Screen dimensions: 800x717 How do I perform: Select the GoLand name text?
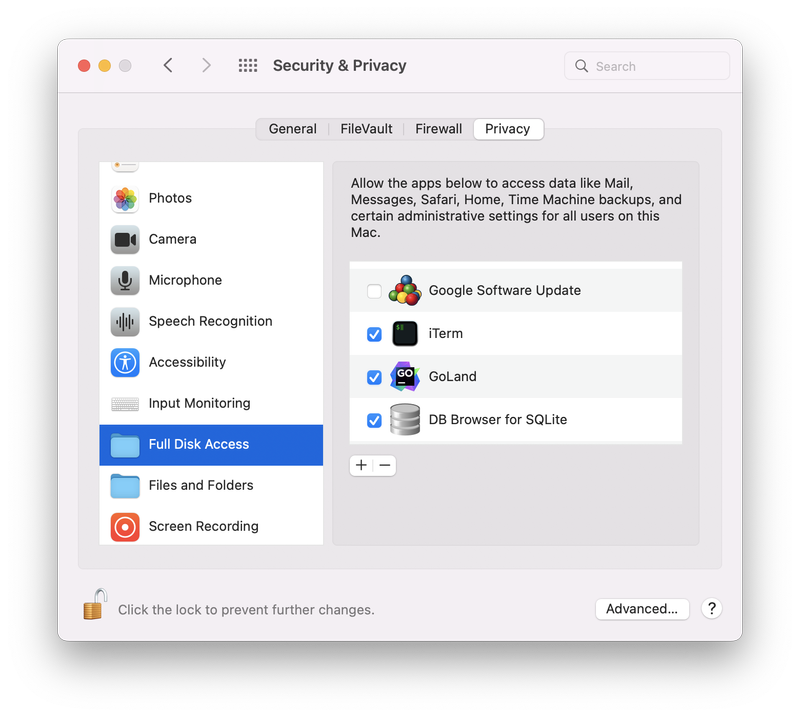pos(453,376)
